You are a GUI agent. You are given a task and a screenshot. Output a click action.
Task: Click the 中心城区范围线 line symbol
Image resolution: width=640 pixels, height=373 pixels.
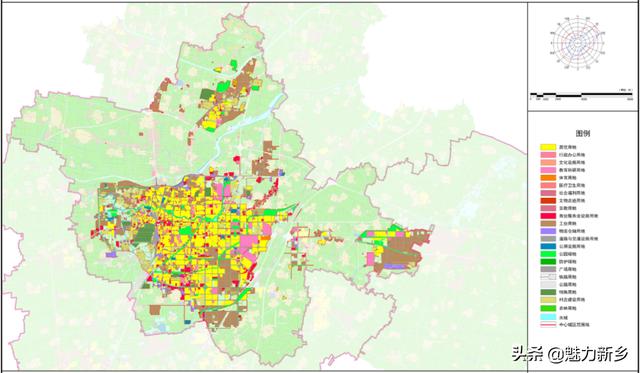548,325
